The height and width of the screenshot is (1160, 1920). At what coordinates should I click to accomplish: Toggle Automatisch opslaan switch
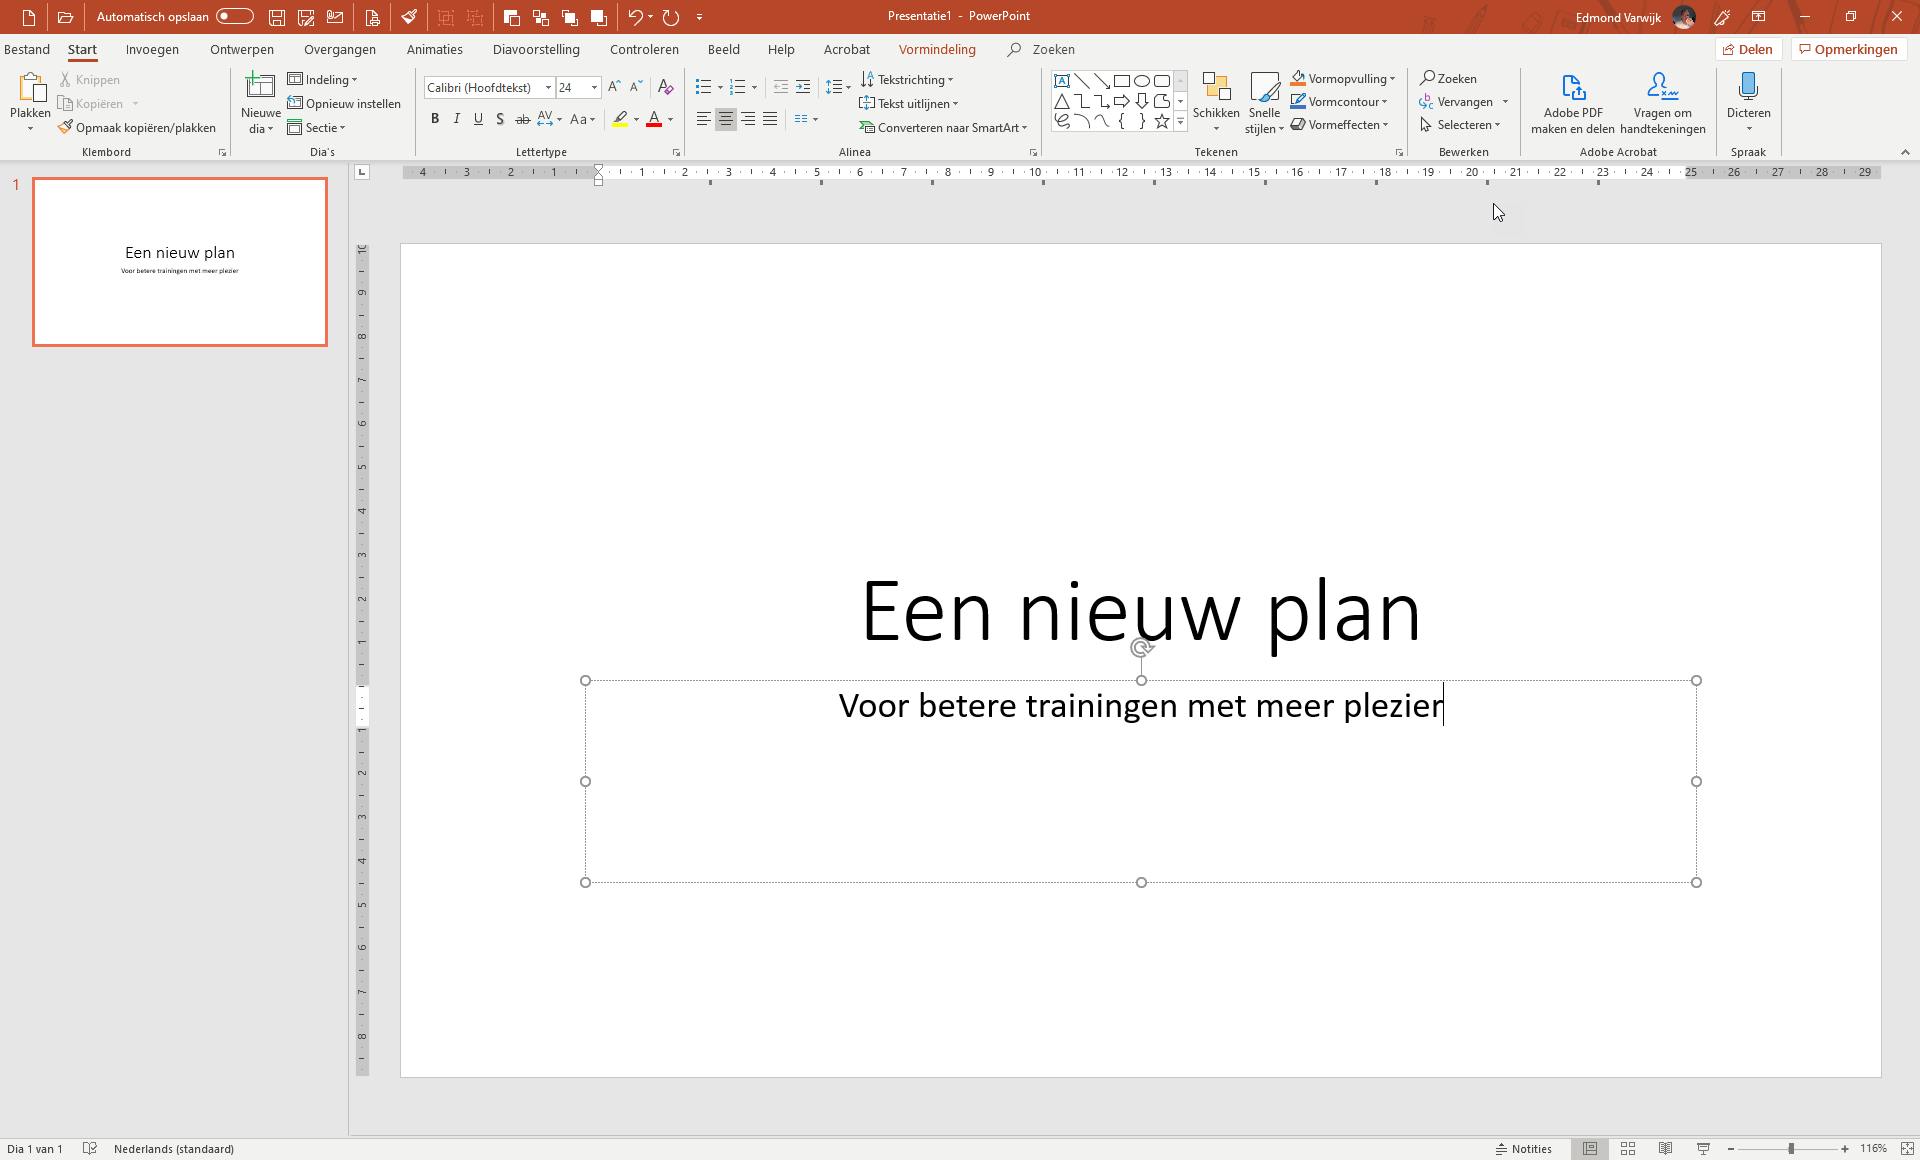[x=234, y=17]
